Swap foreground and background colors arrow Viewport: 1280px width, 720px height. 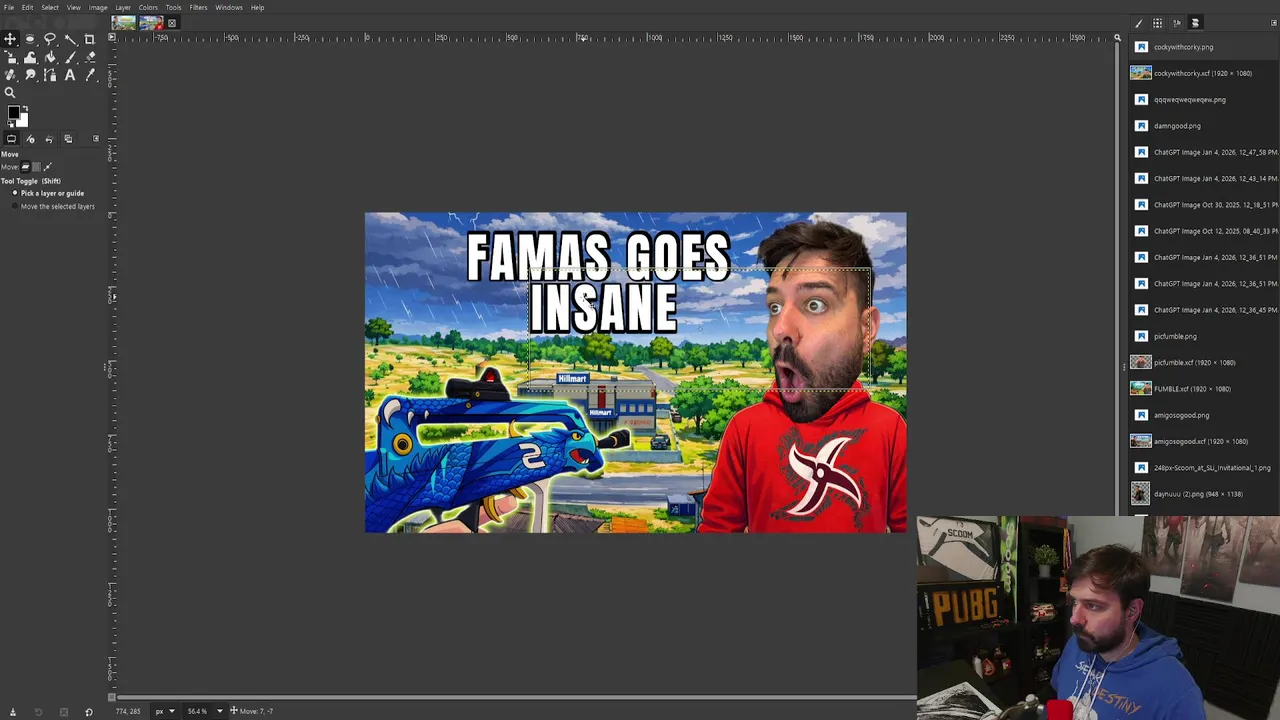(25, 108)
